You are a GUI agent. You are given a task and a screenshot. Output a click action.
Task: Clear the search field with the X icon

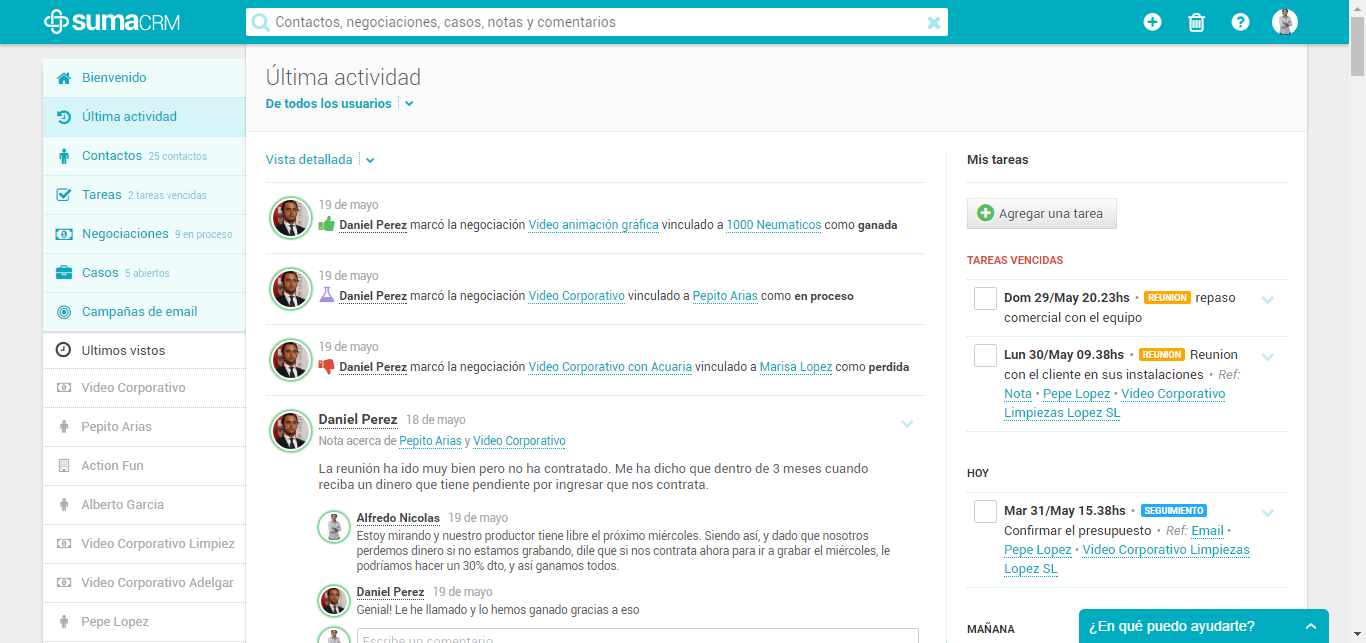(934, 22)
